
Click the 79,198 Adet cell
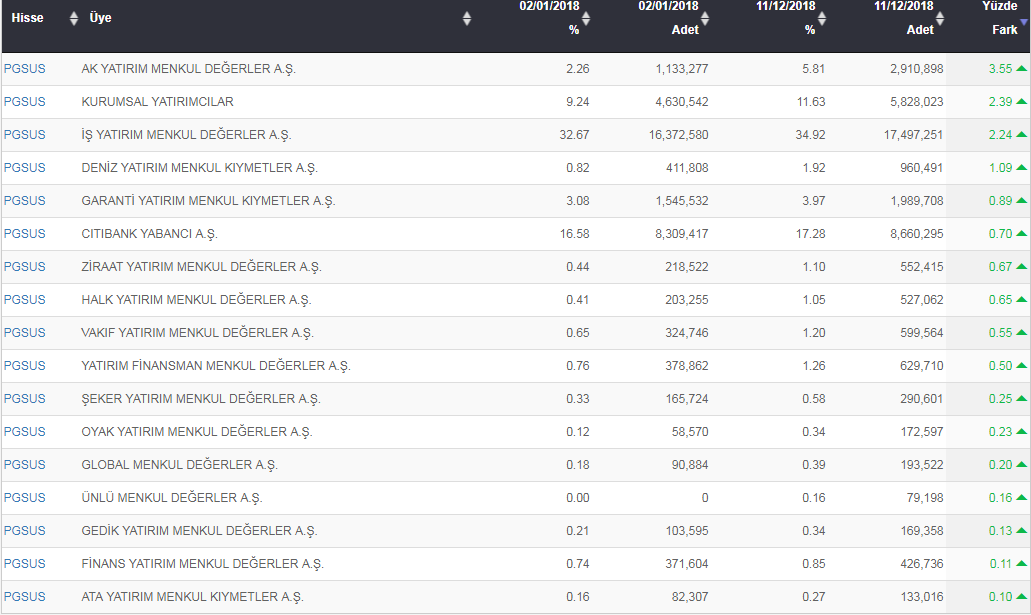[925, 497]
